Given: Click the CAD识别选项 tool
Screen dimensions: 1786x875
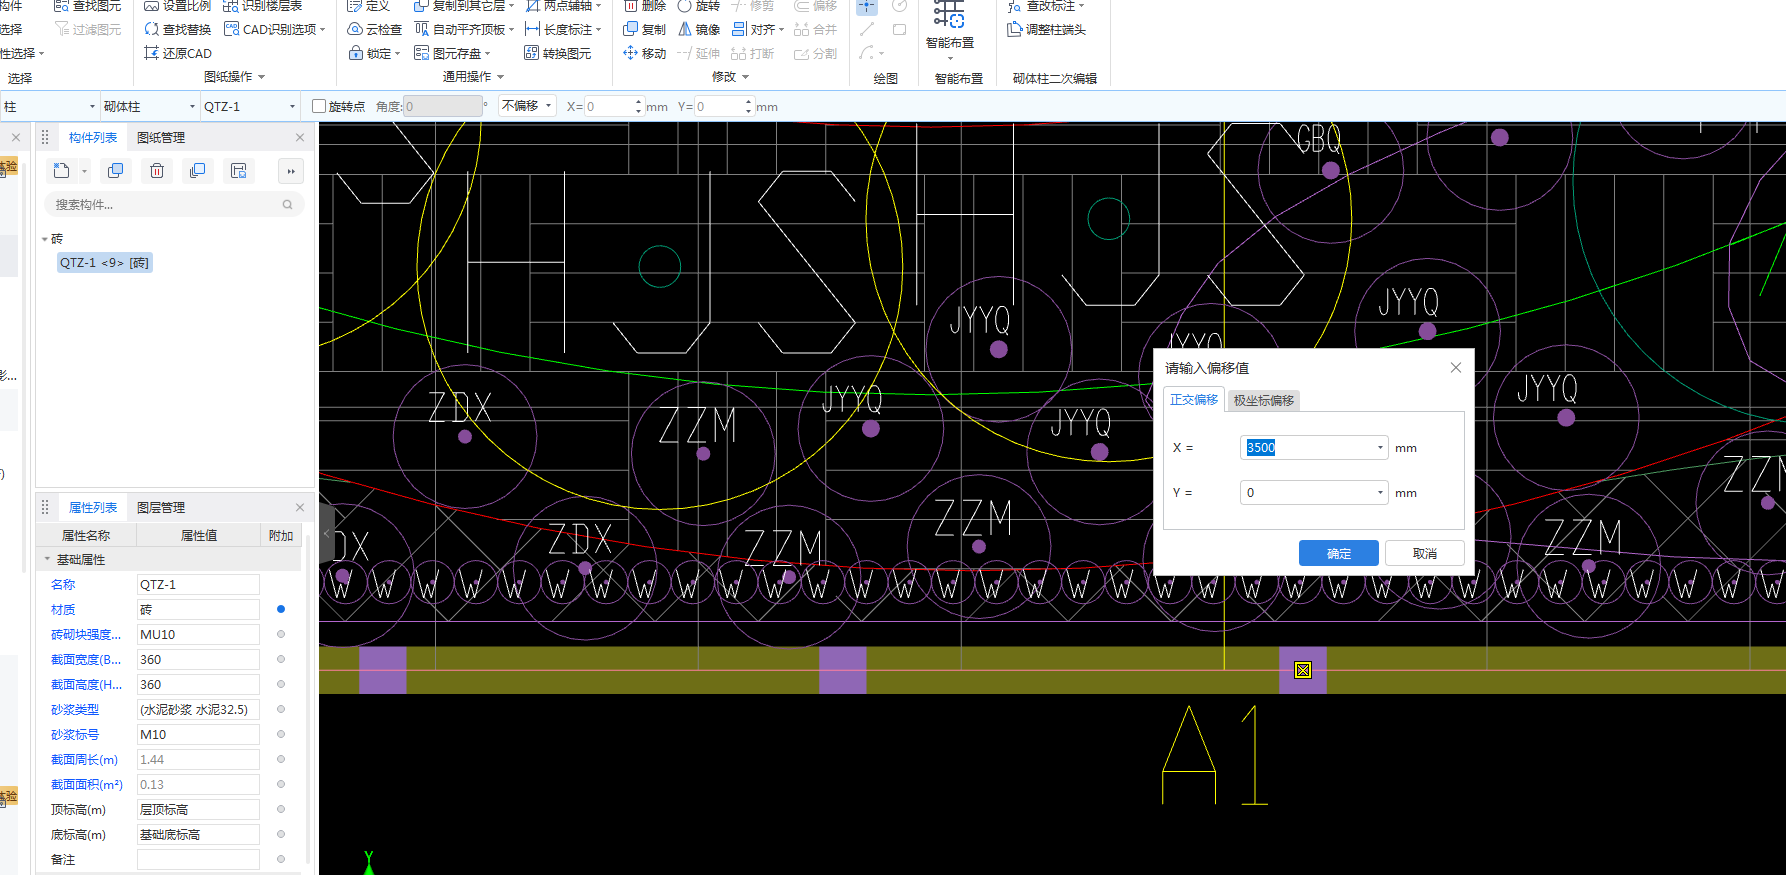Looking at the screenshot, I should tap(275, 29).
